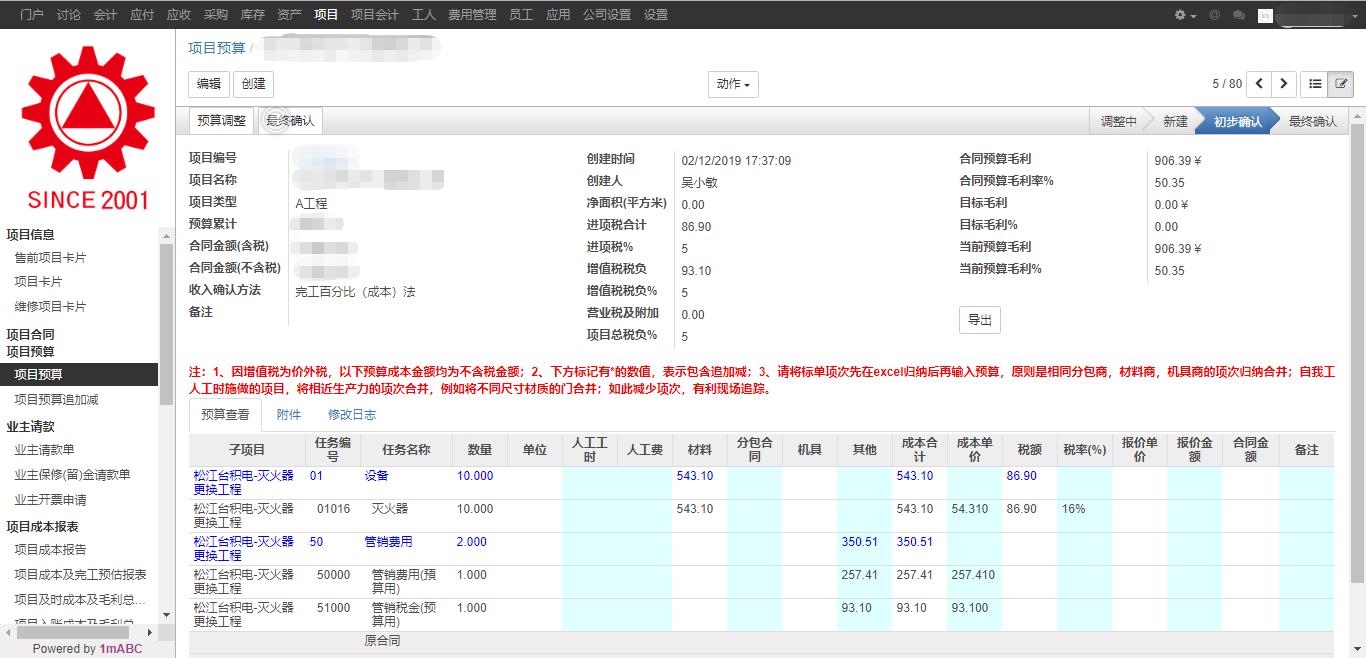Screen dimensions: 1366x658
Task: Click task number 51000 cell
Action: (333, 608)
